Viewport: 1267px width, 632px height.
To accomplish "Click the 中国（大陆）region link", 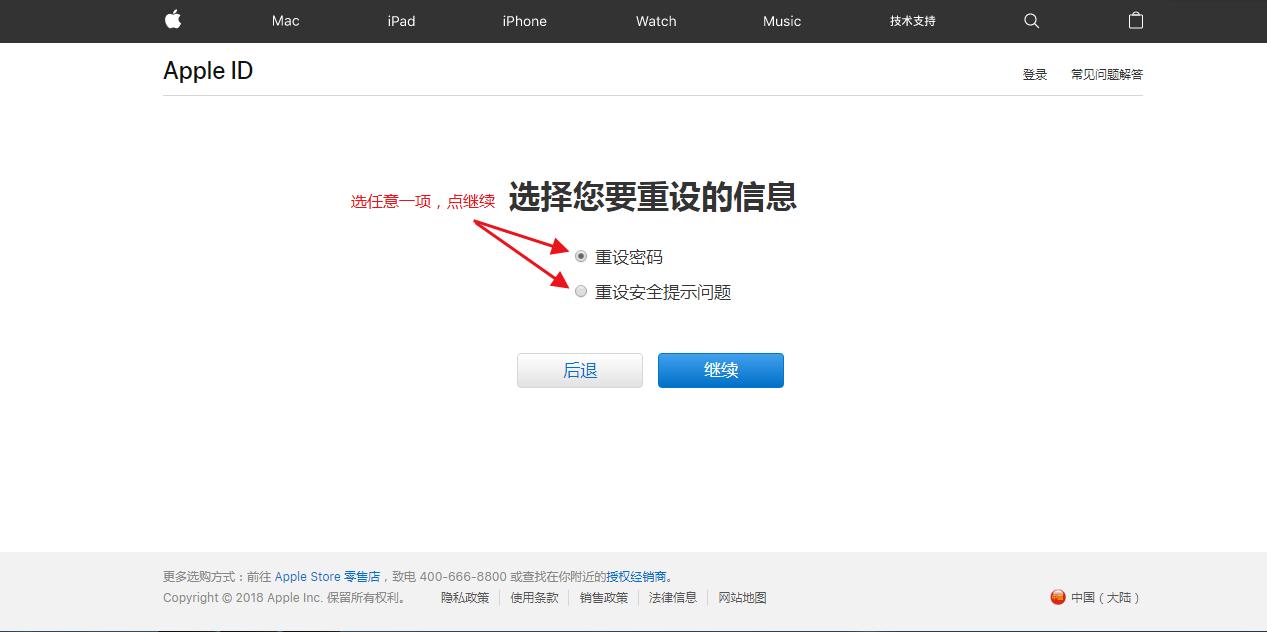I will click(x=1106, y=598).
